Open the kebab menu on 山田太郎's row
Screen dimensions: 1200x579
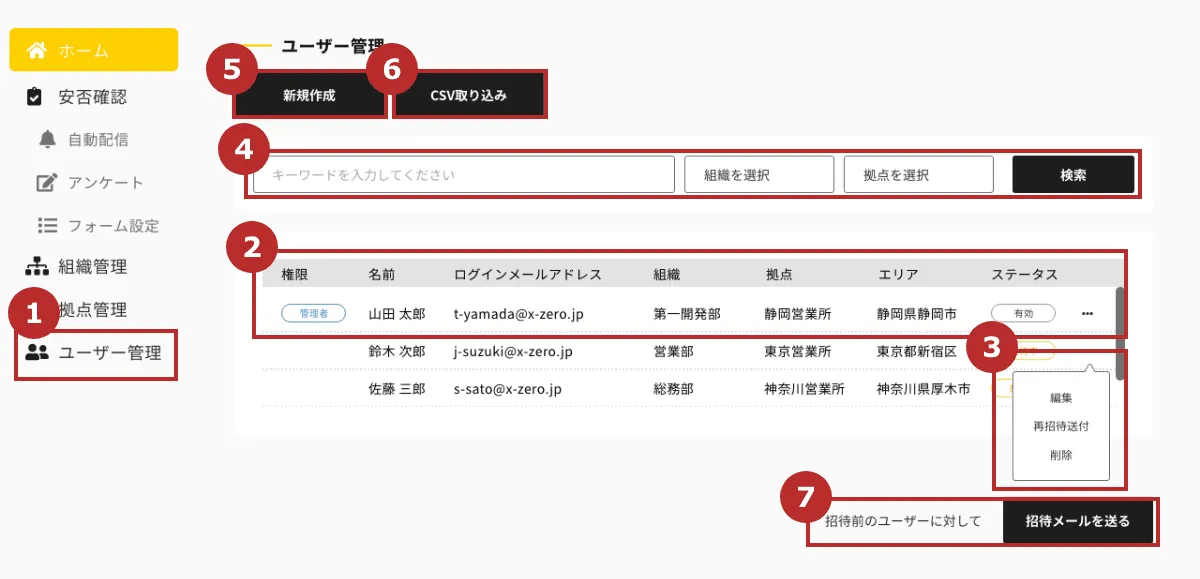[1088, 313]
